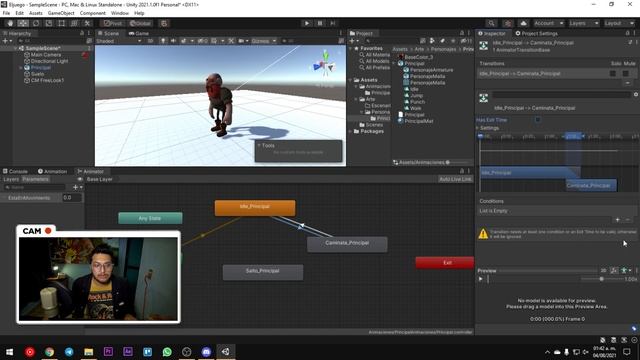Image resolution: width=640 pixels, height=360 pixels.
Task: Select the Rotate tool in the toolbar
Action: [x=36, y=23]
